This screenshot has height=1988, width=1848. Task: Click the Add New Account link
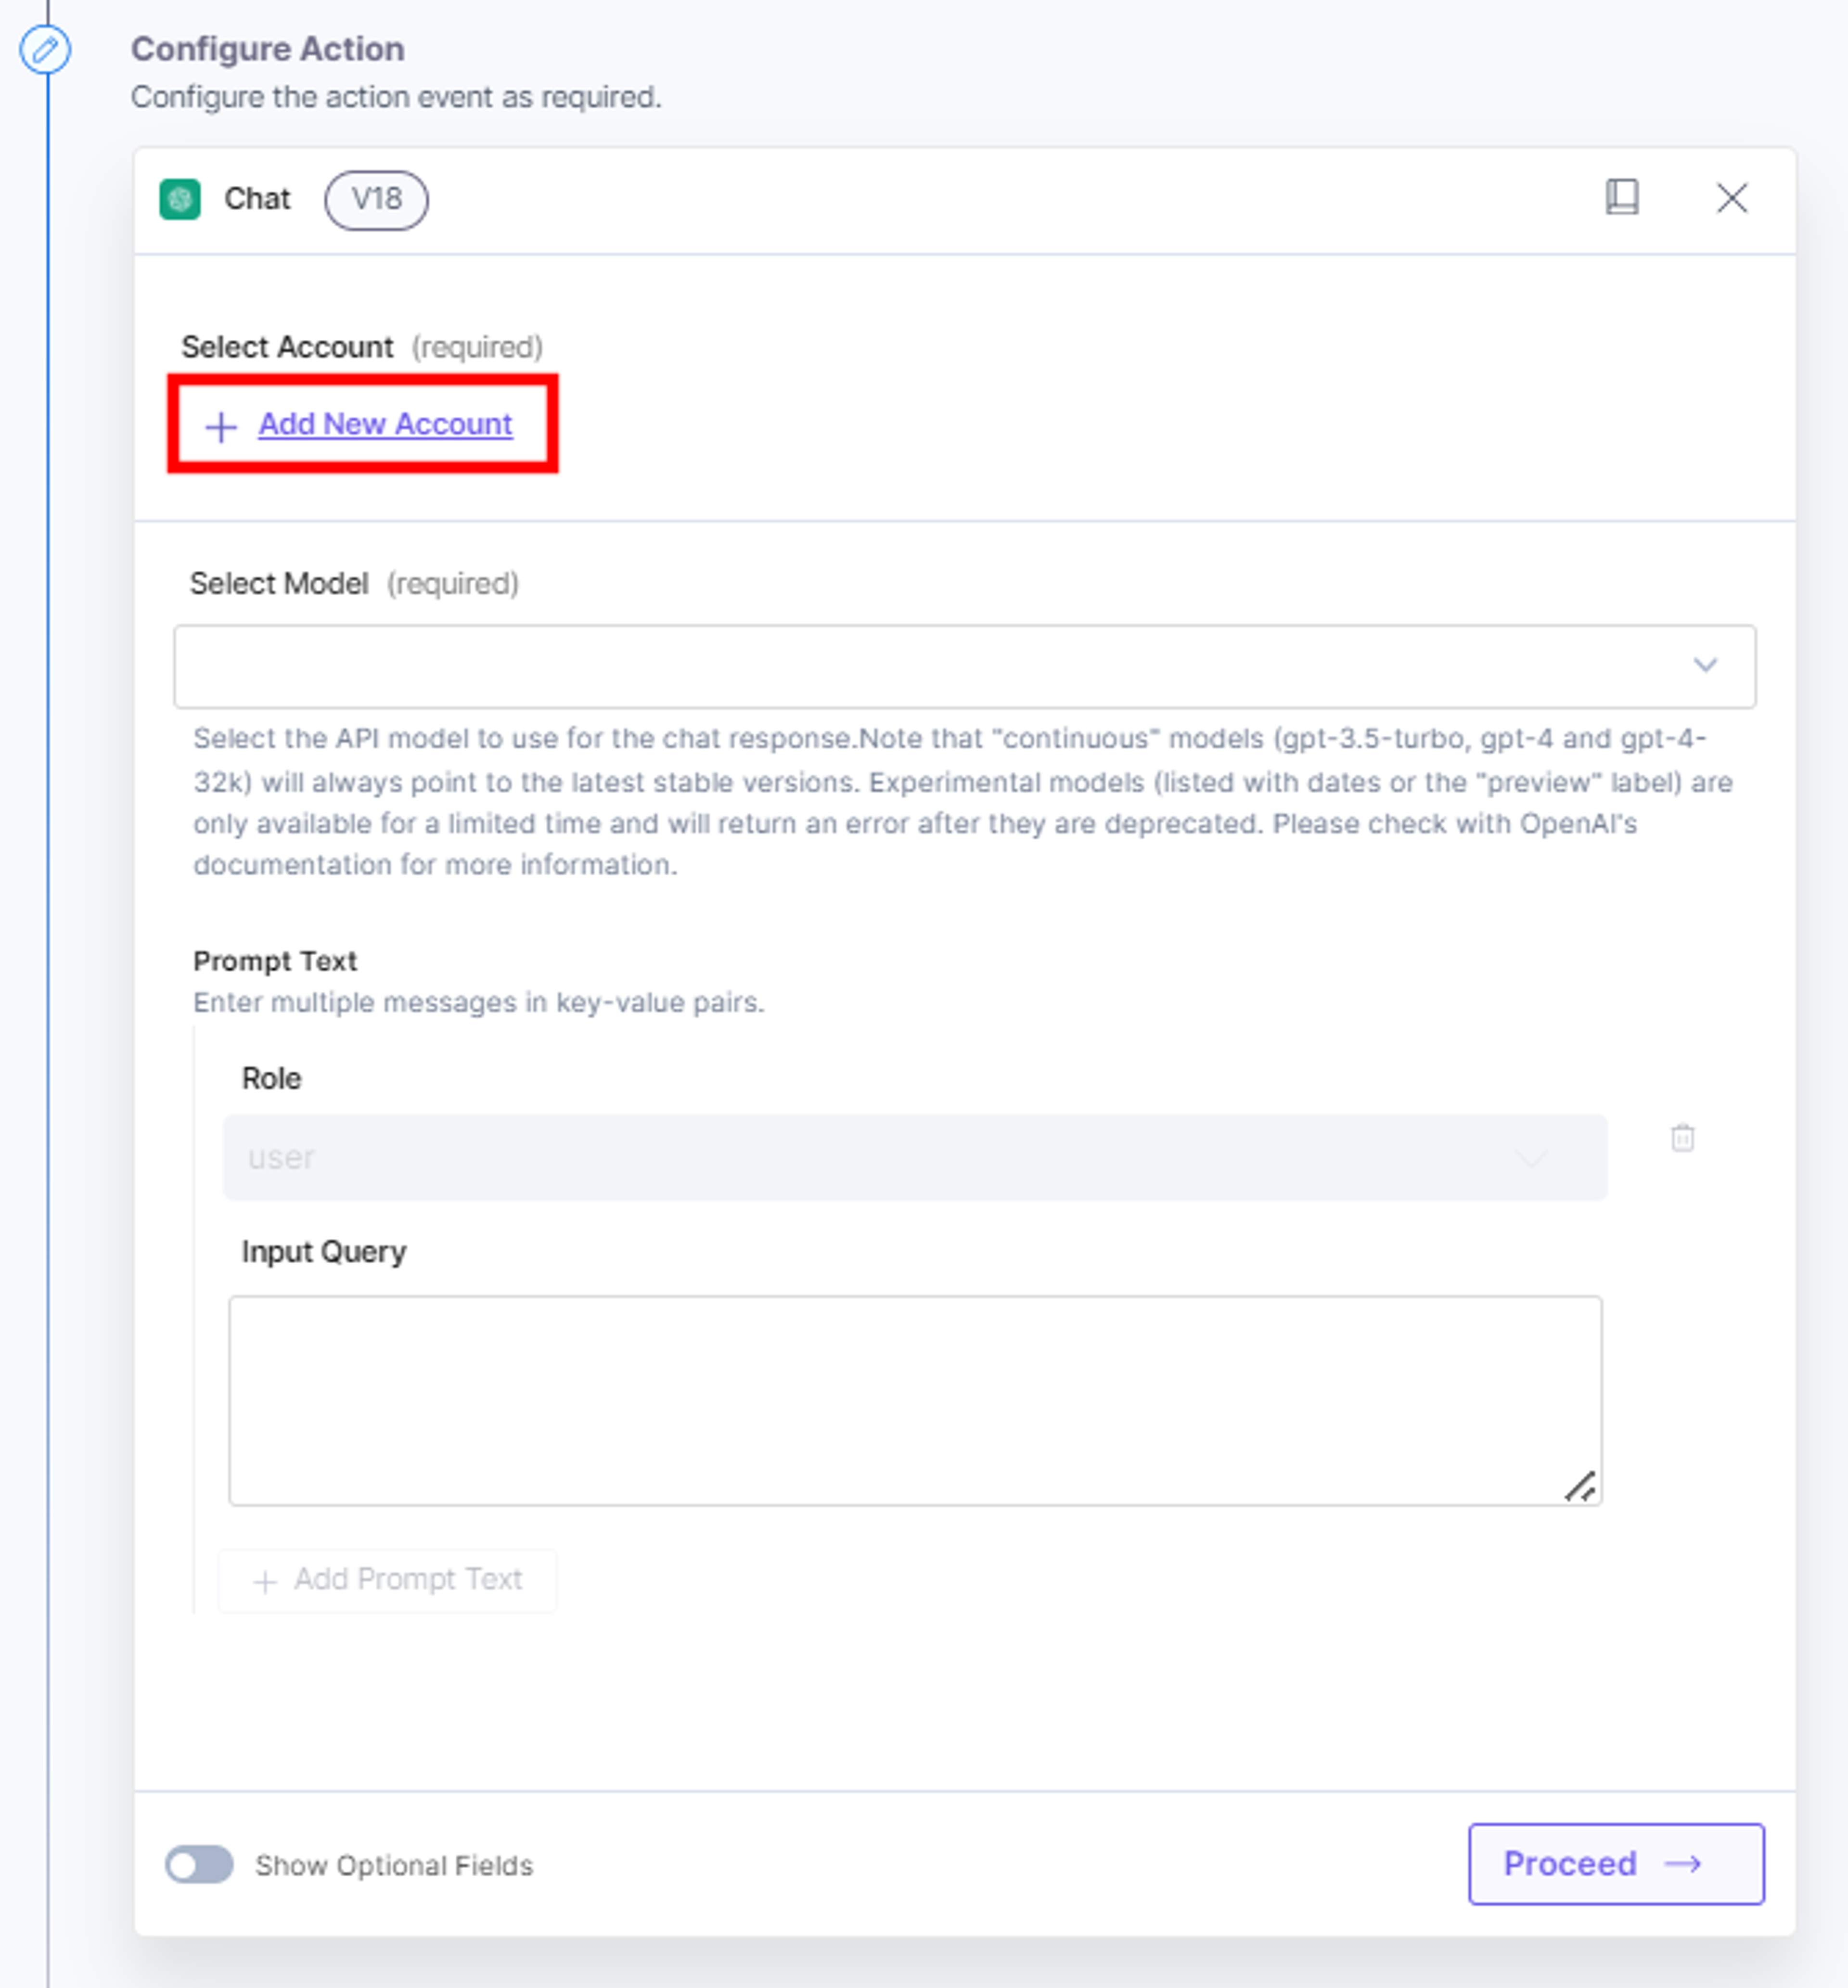(385, 424)
